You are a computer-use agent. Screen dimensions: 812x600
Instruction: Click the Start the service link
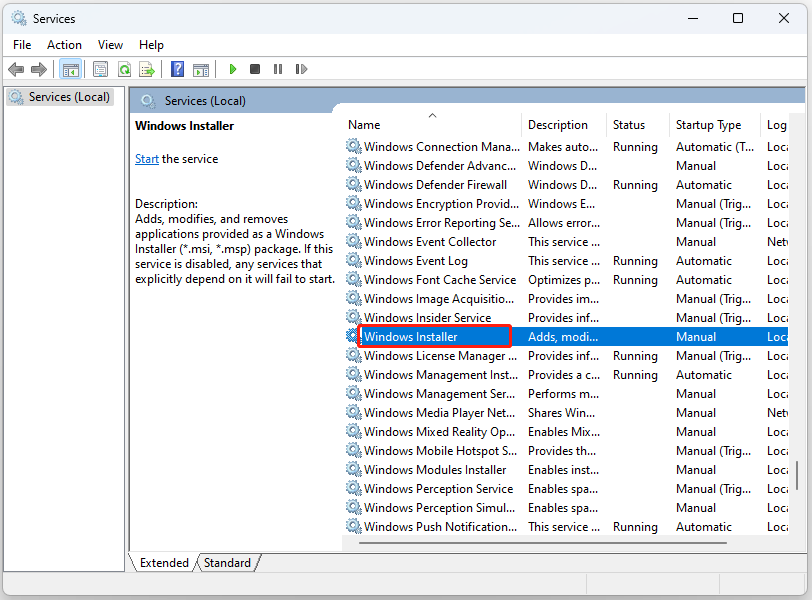point(147,159)
